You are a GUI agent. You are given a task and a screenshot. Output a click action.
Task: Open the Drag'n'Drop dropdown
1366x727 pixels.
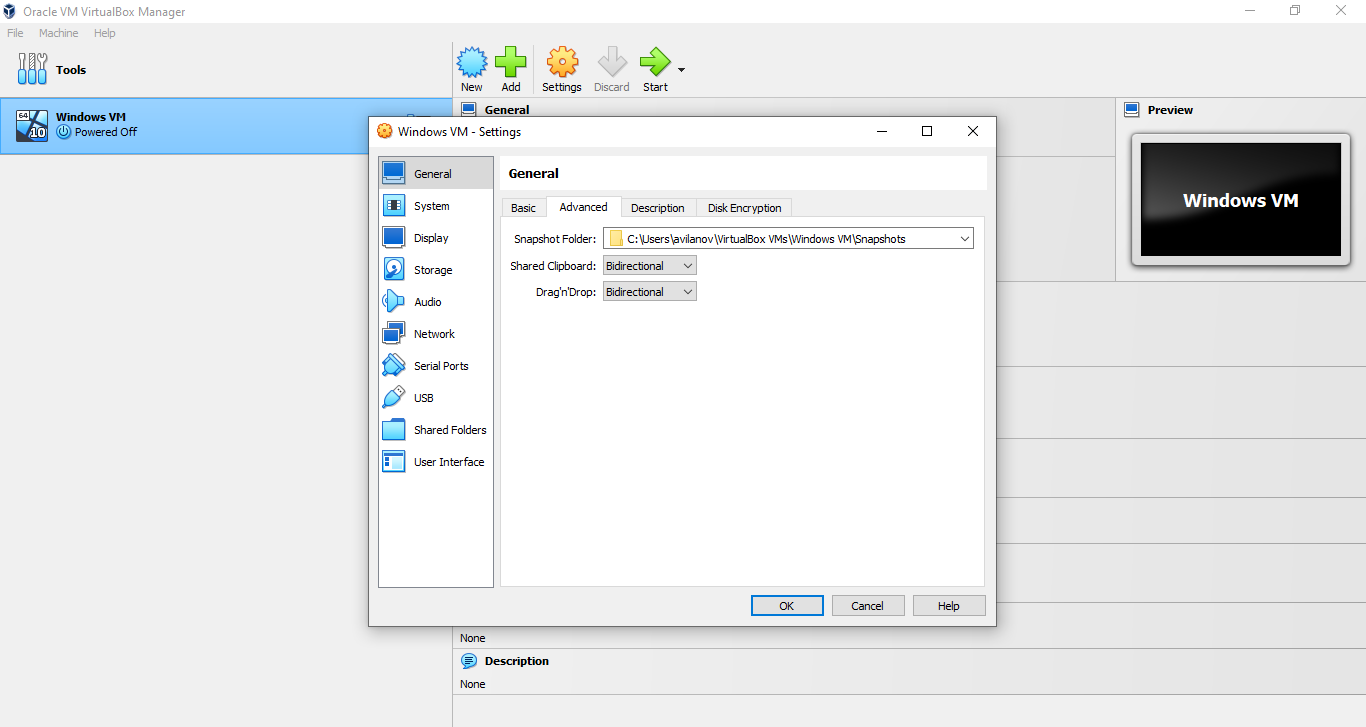(650, 292)
